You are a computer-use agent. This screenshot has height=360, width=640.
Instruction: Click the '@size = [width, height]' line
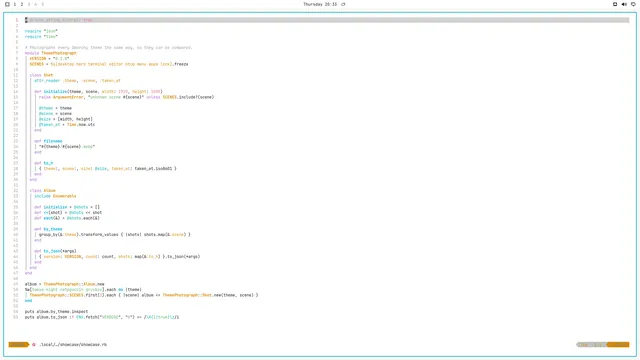66,119
